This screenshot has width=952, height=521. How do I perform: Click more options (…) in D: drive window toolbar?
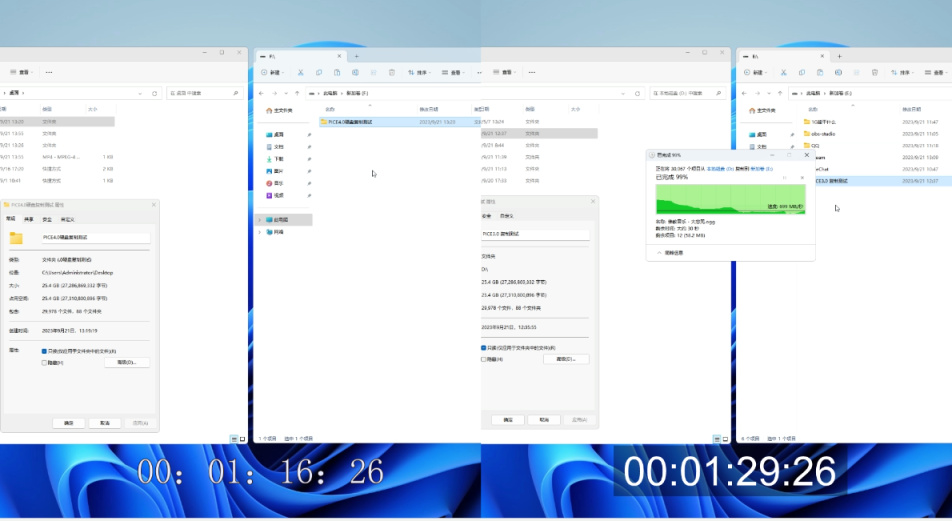click(532, 72)
